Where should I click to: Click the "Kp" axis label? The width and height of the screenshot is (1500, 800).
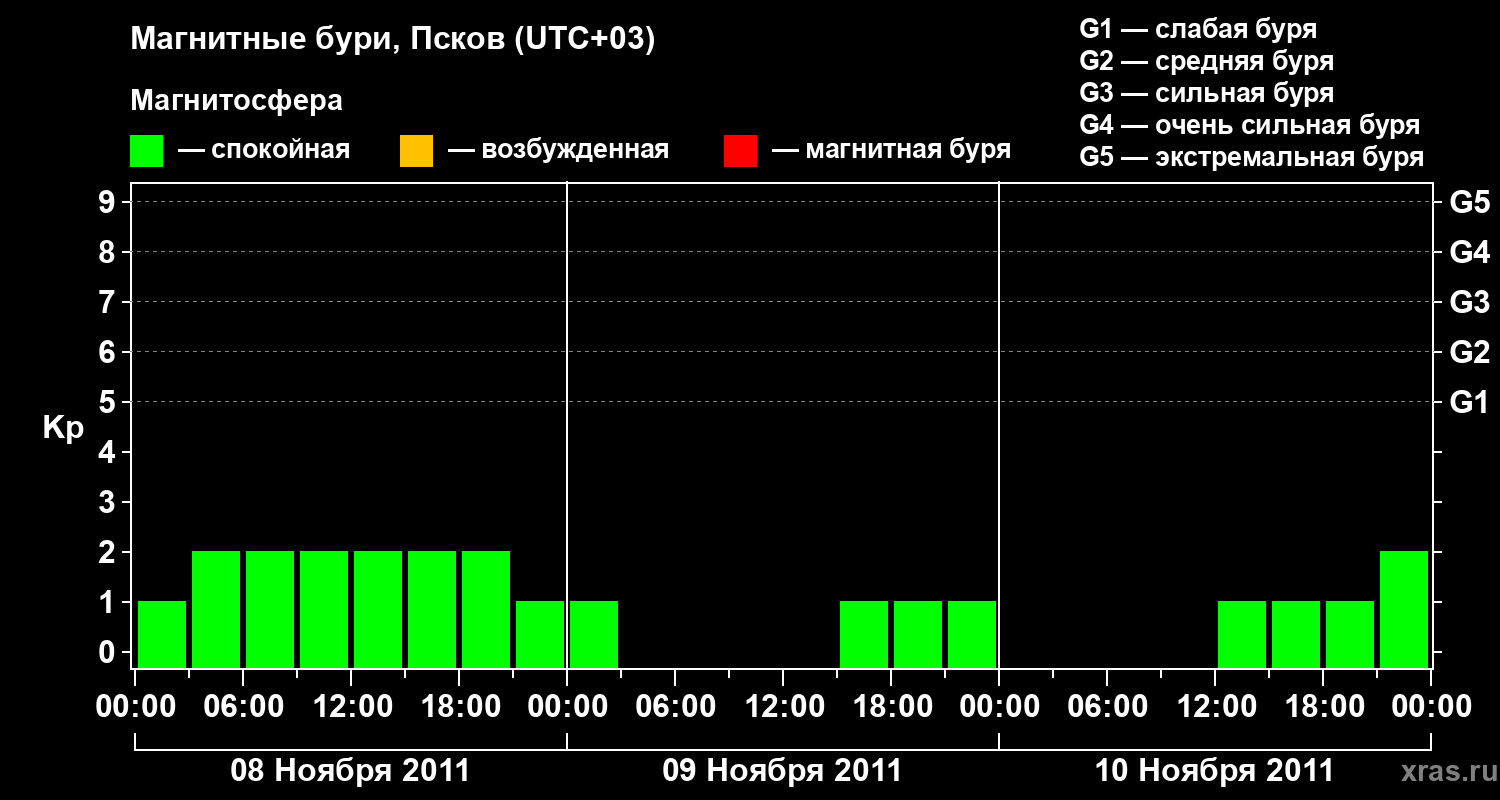pyautogui.click(x=63, y=428)
